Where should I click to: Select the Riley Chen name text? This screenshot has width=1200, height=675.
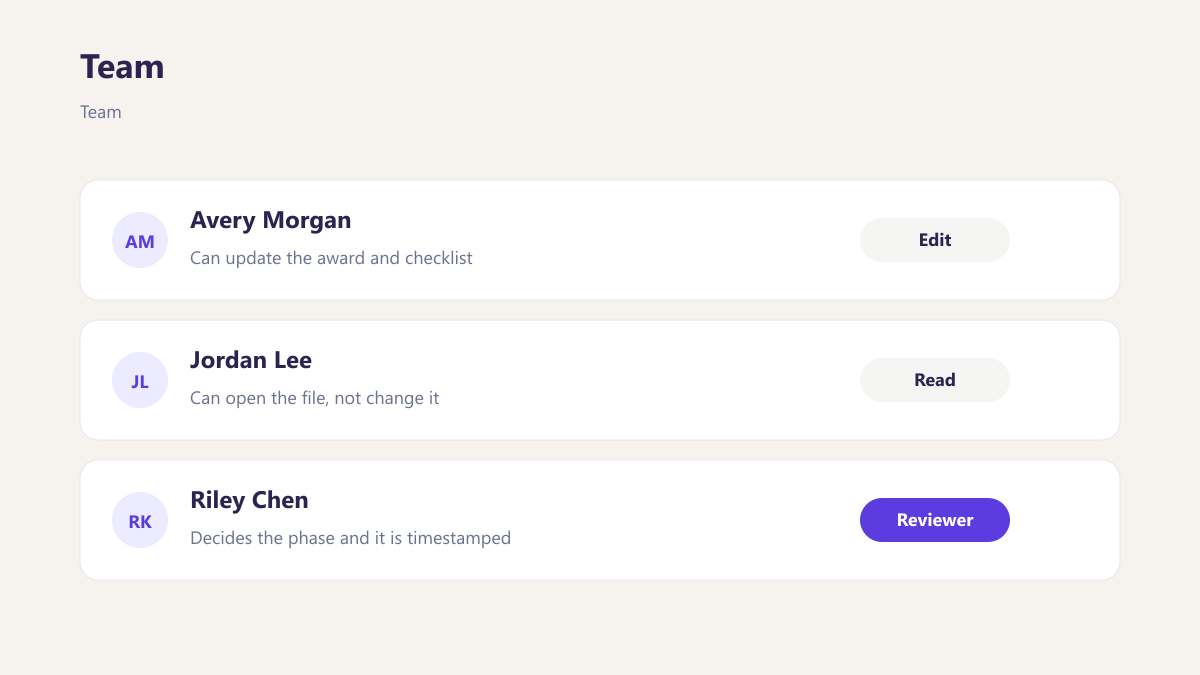[x=249, y=500]
